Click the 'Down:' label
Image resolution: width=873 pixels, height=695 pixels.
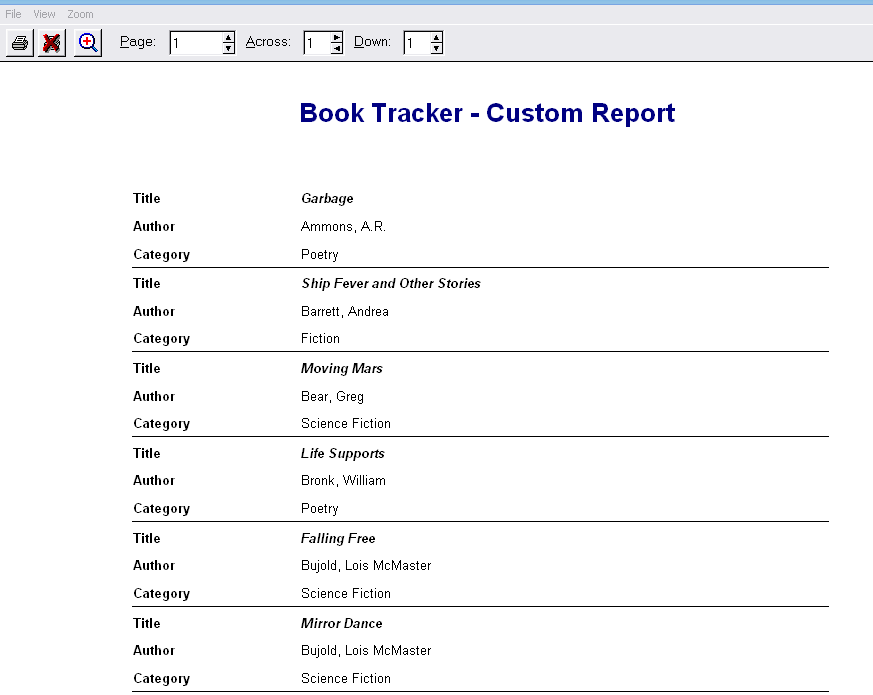(372, 42)
